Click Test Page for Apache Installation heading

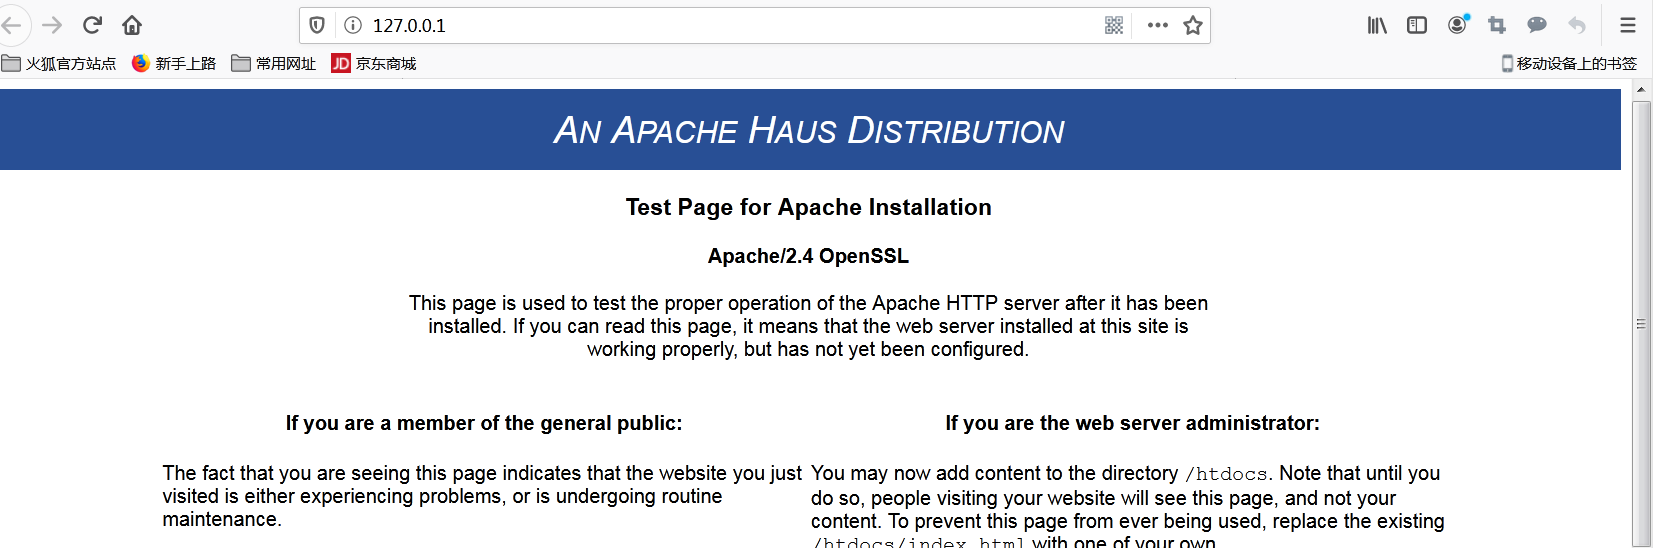(x=809, y=207)
